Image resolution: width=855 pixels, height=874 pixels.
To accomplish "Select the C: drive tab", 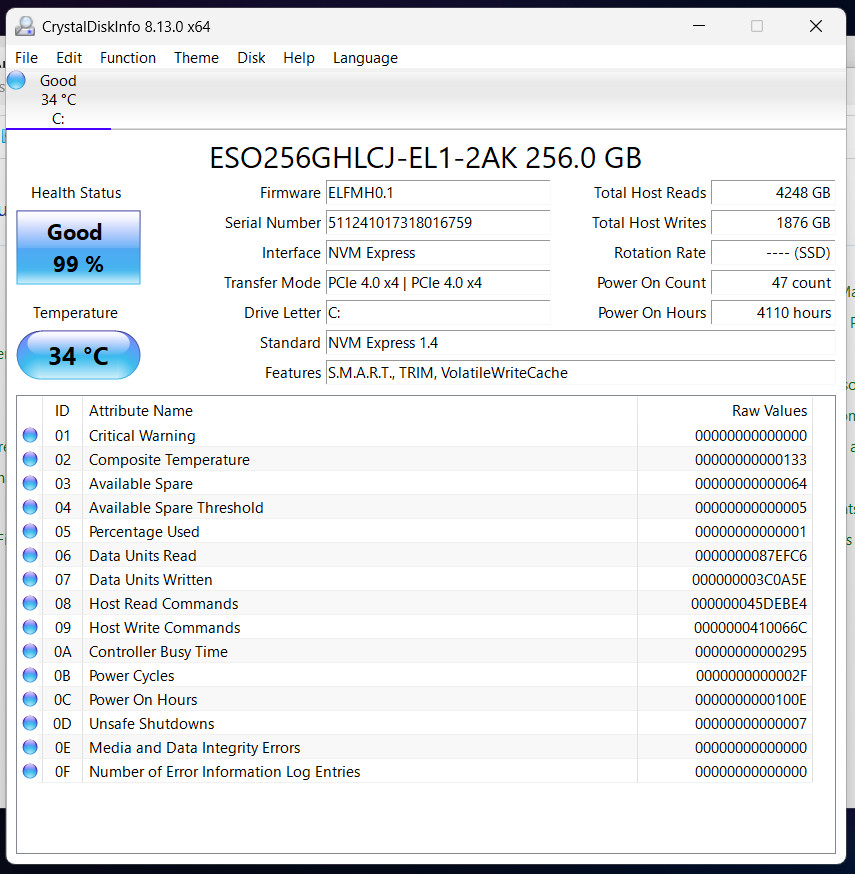I will [x=58, y=99].
